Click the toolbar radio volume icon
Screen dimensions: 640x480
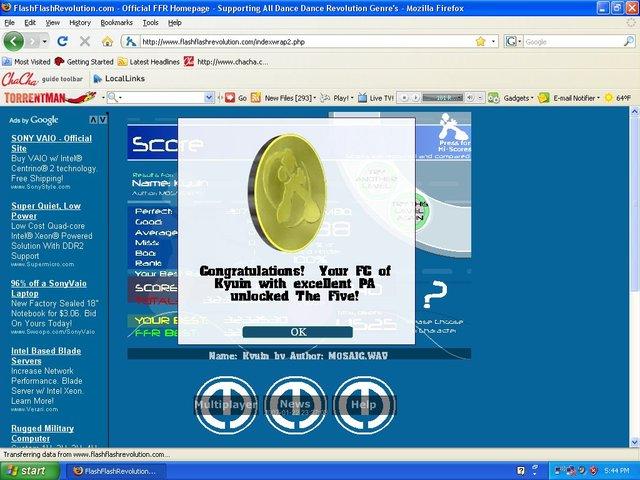470,98
